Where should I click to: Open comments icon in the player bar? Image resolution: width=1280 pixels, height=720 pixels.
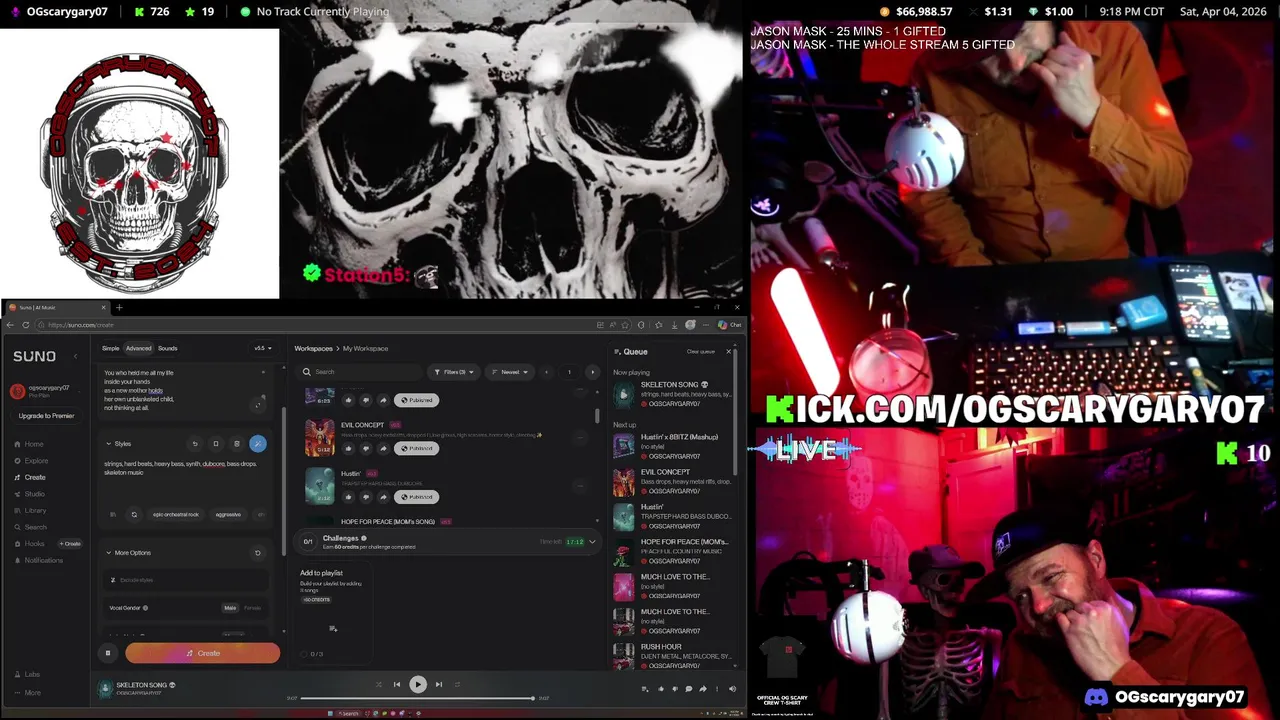[689, 688]
